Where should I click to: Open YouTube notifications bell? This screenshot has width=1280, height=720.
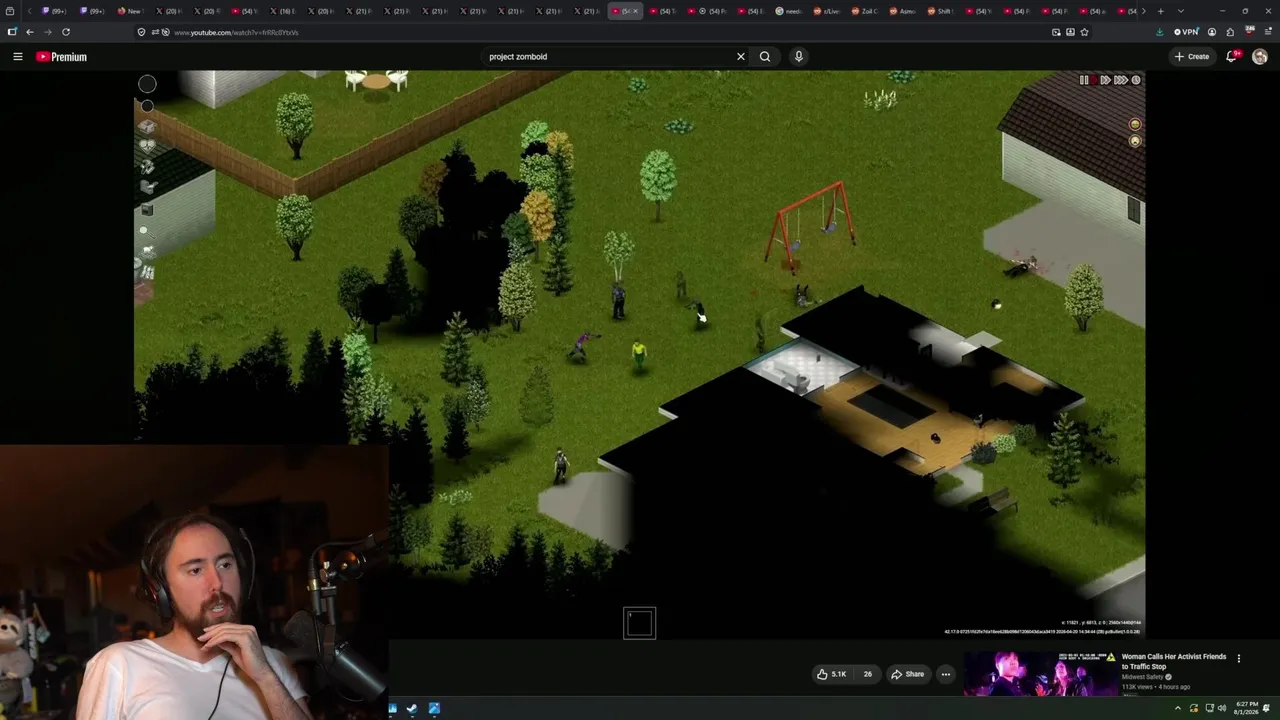(1232, 57)
